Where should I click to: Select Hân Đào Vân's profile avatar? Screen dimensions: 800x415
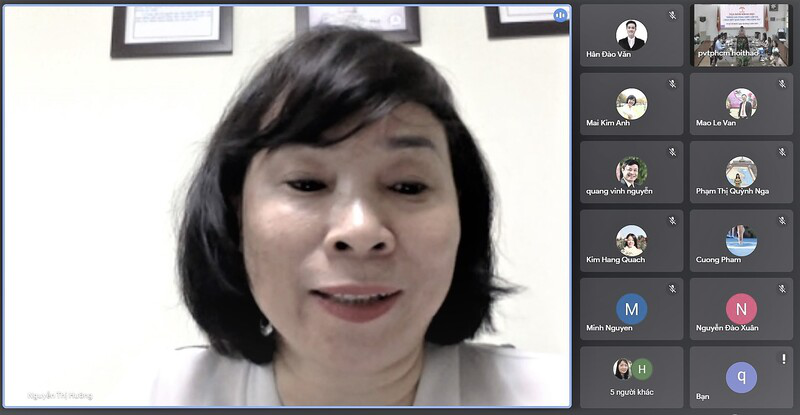click(x=631, y=35)
